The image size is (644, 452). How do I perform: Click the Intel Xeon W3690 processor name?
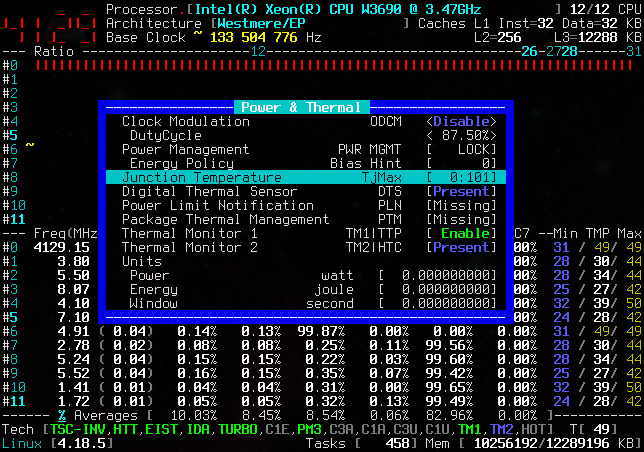tap(338, 9)
